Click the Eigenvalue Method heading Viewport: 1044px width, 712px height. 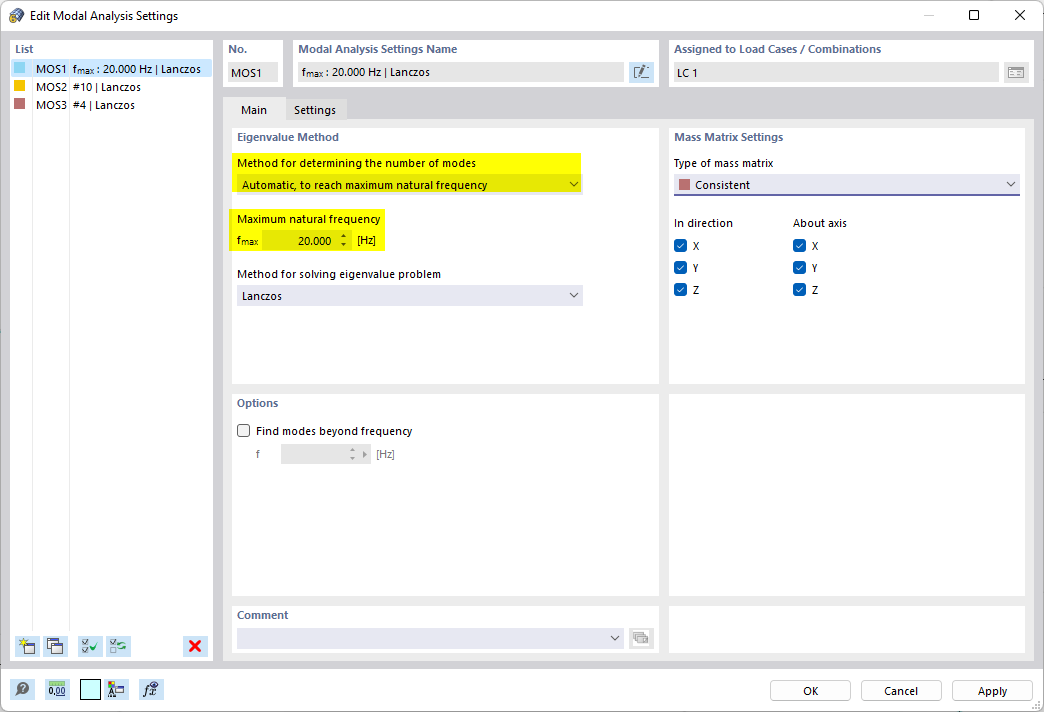288,137
